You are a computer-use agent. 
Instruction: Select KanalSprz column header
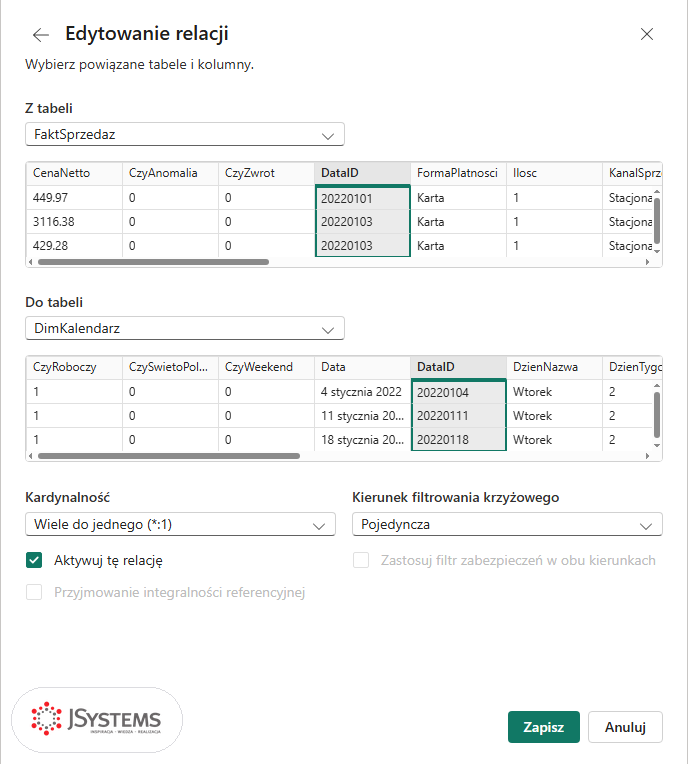pyautogui.click(x=632, y=173)
